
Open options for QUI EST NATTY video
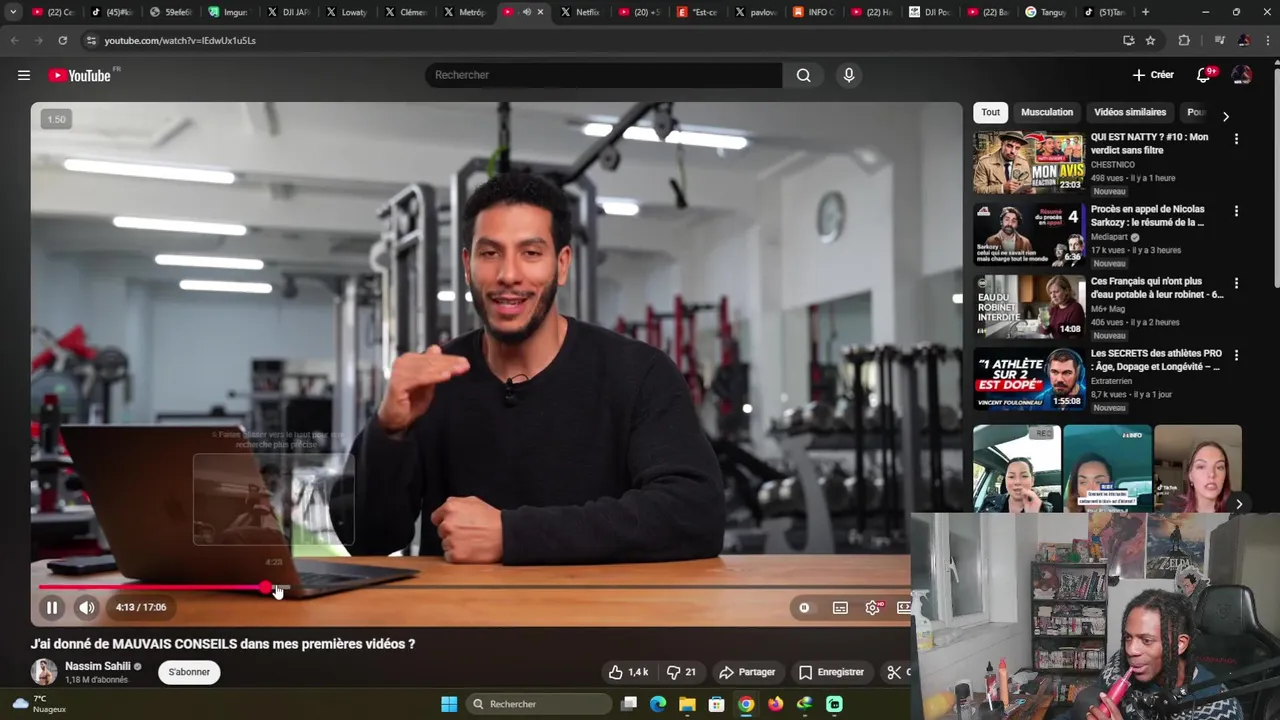(x=1236, y=139)
